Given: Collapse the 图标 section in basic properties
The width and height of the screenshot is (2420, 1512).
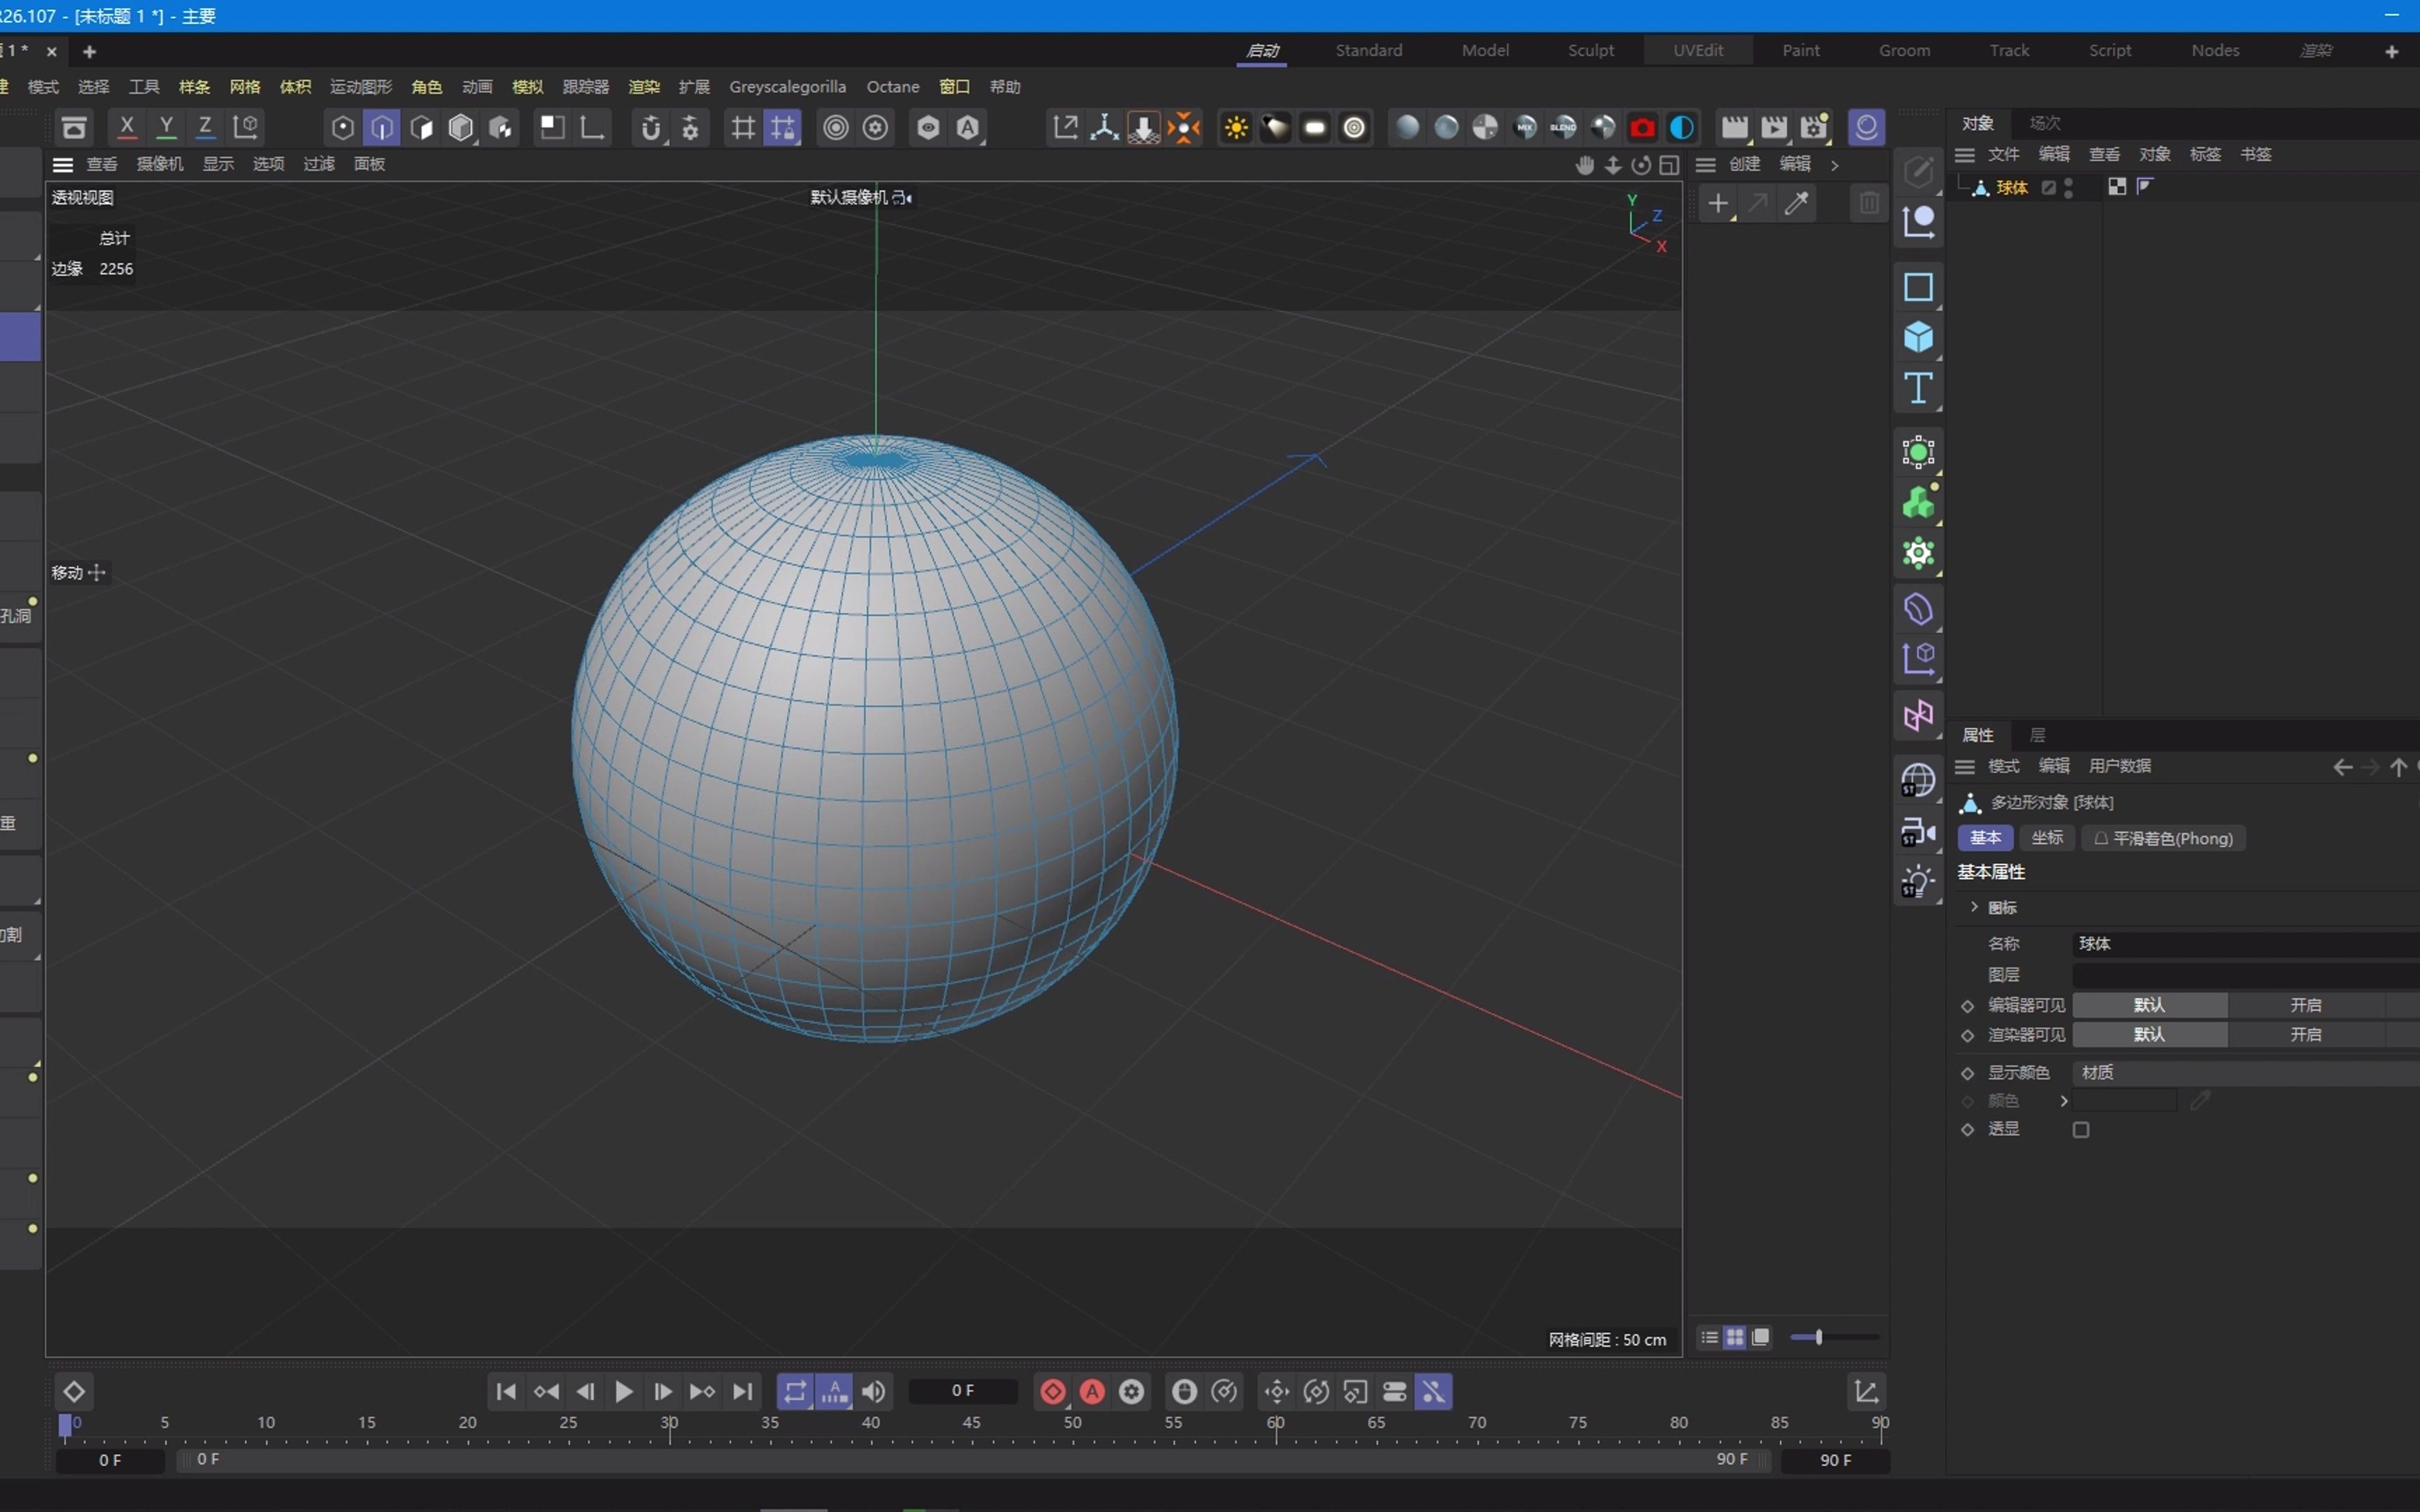Looking at the screenshot, I should point(1974,907).
